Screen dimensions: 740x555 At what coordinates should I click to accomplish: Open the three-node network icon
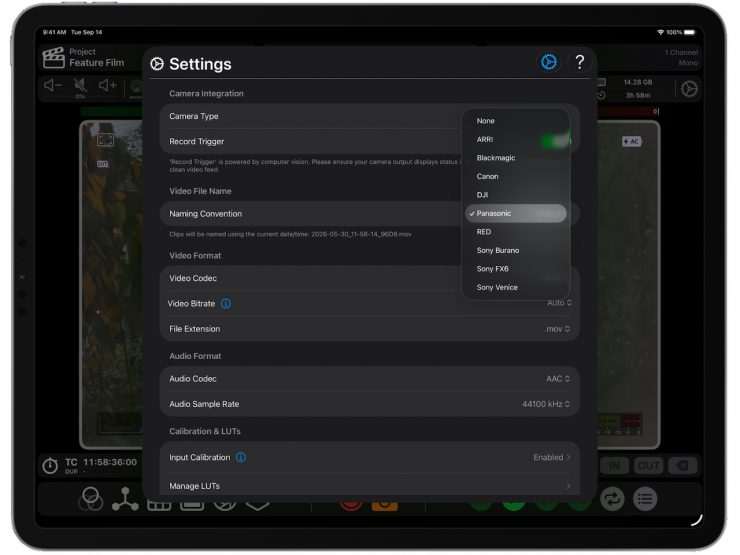[125, 499]
